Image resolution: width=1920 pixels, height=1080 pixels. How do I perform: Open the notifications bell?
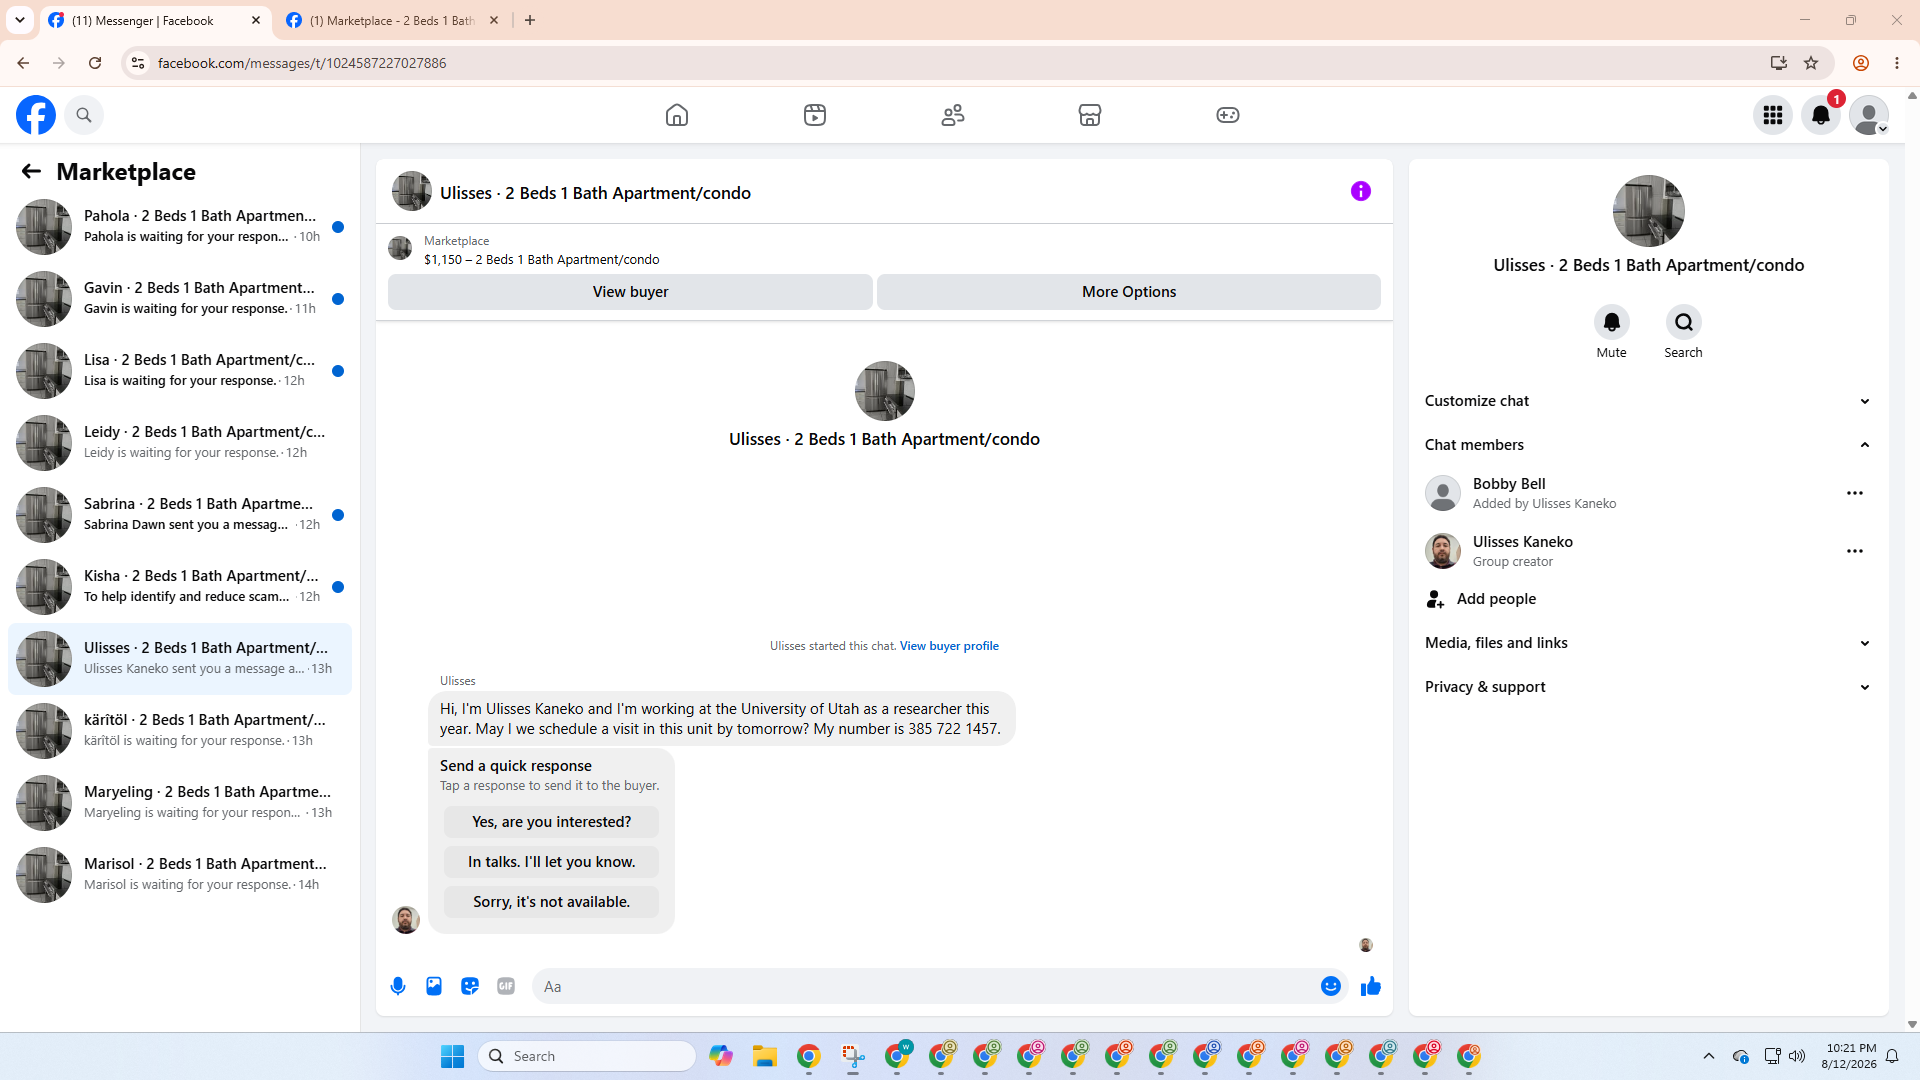1821,115
